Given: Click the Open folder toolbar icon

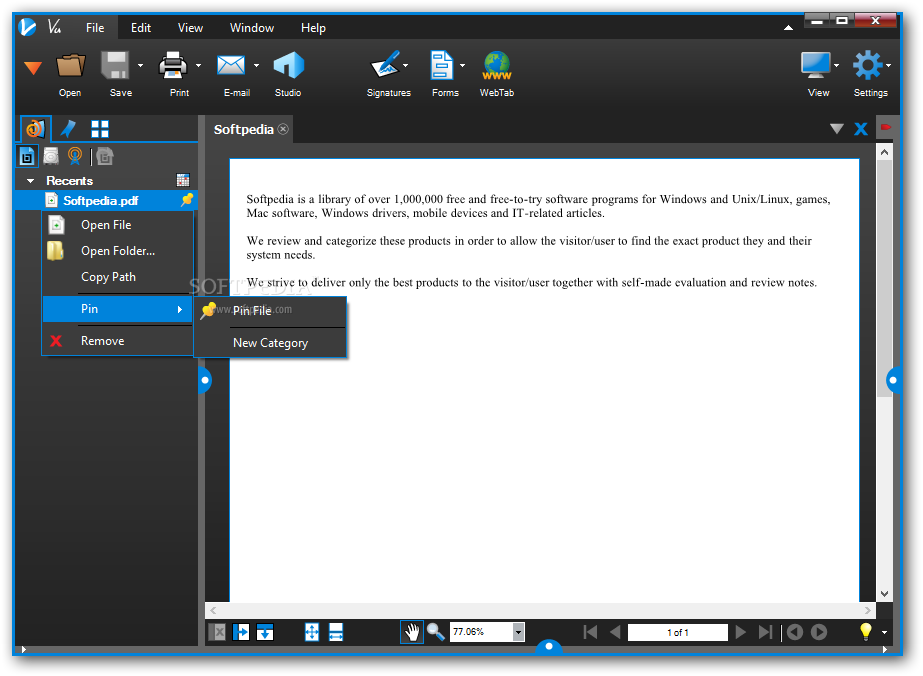Looking at the screenshot, I should pyautogui.click(x=70, y=65).
